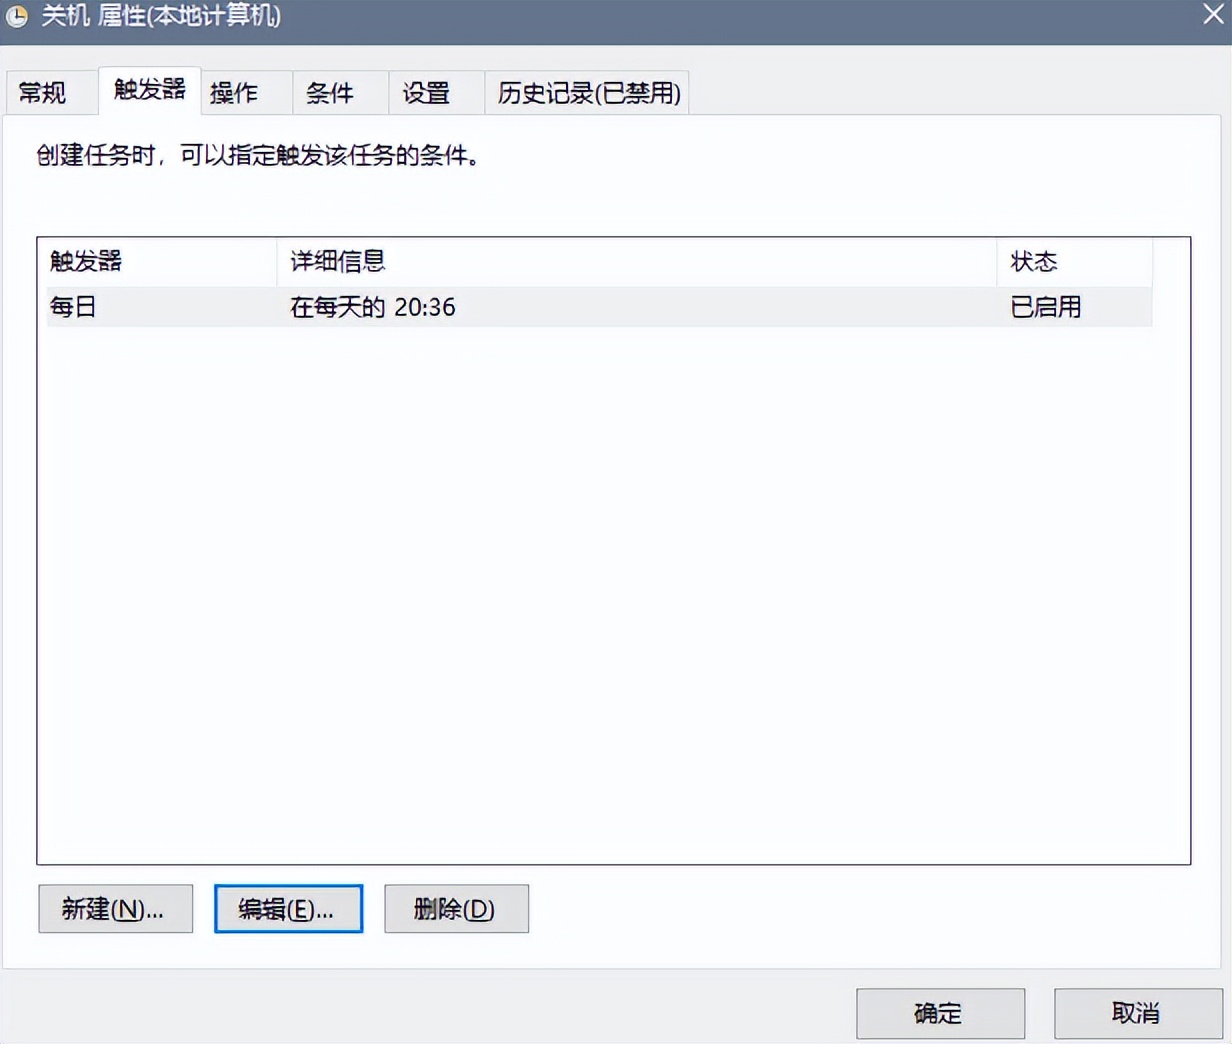Open the 设置 tab
The width and height of the screenshot is (1232, 1044).
point(424,92)
